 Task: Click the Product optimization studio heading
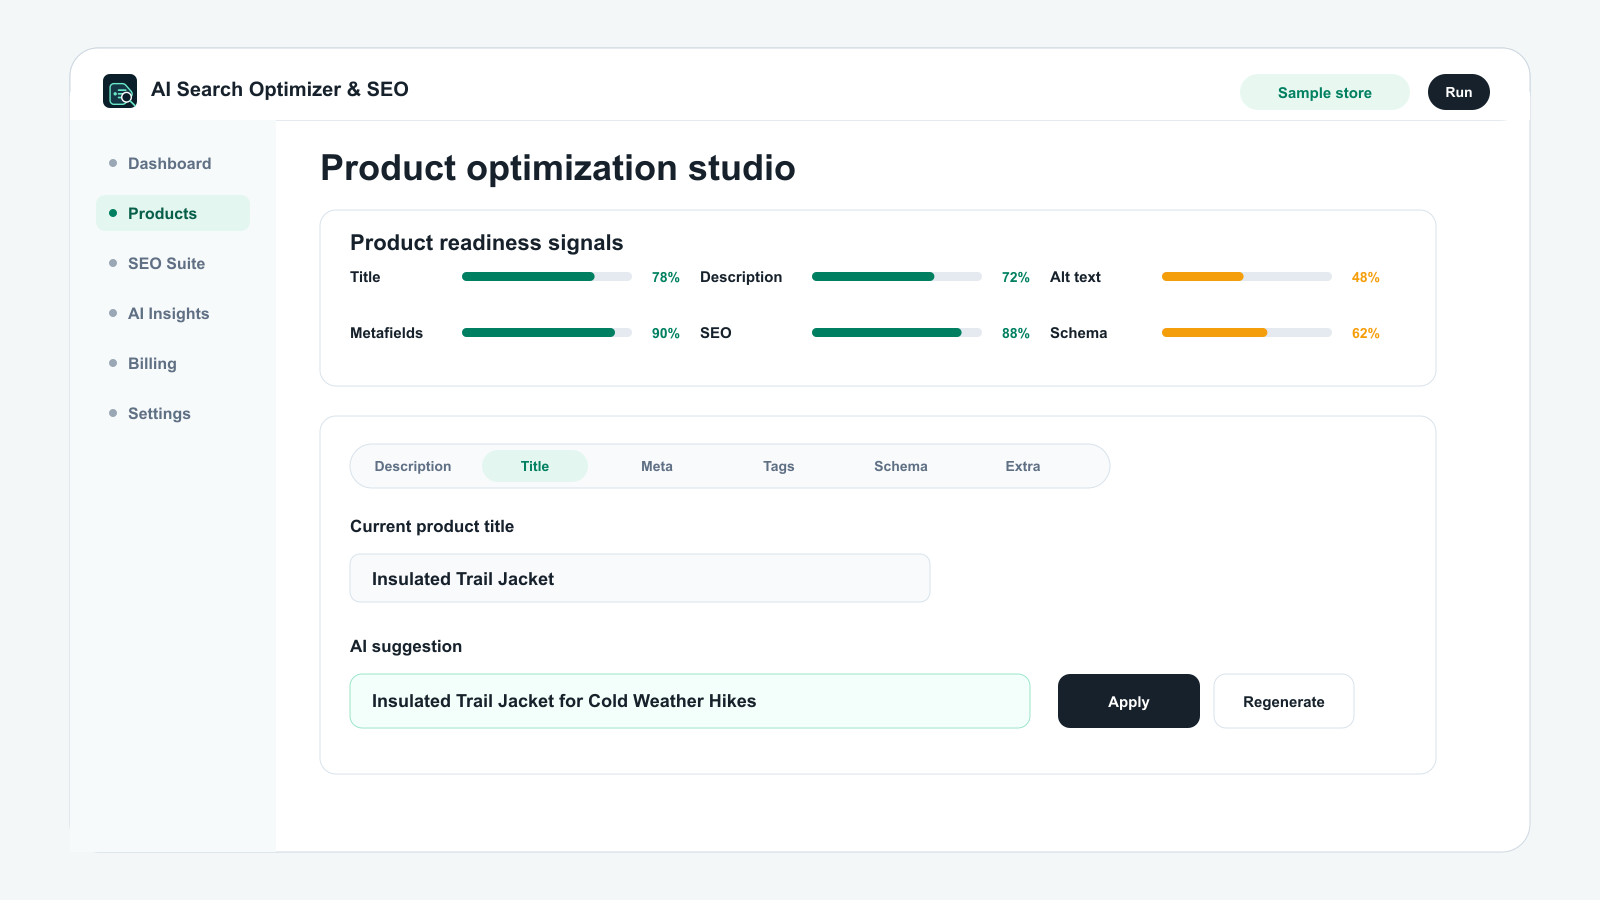558,168
